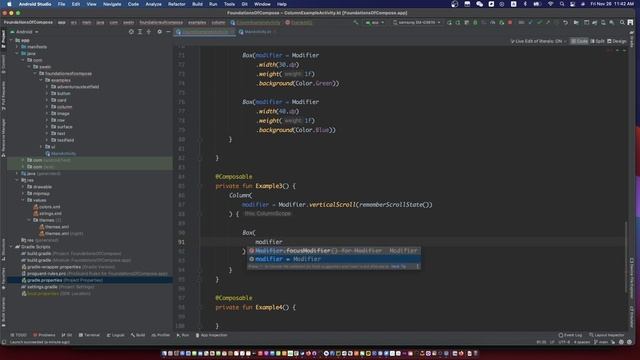
Task: Expand the manifests folder
Action: 17,47
